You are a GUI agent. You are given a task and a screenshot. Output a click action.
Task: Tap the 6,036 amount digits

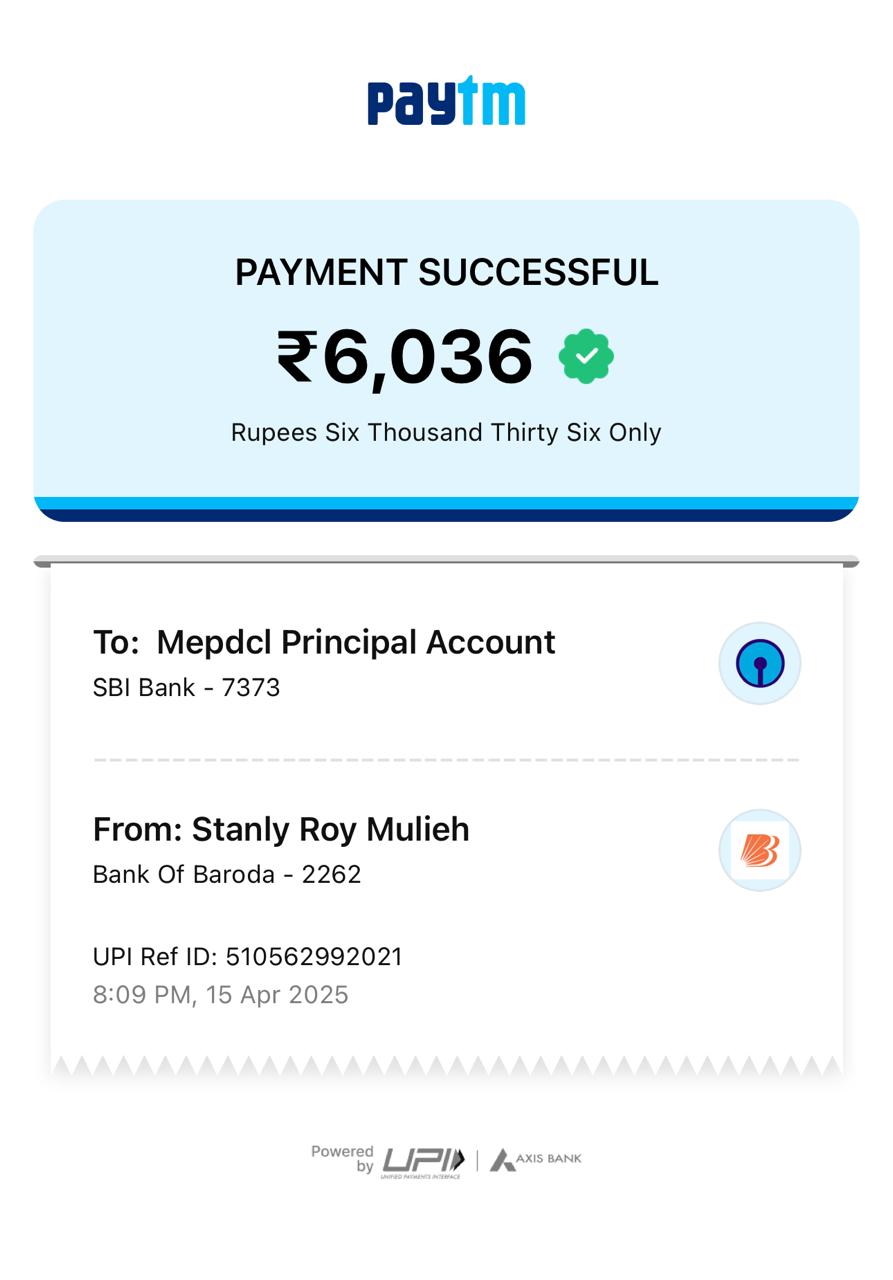point(427,357)
